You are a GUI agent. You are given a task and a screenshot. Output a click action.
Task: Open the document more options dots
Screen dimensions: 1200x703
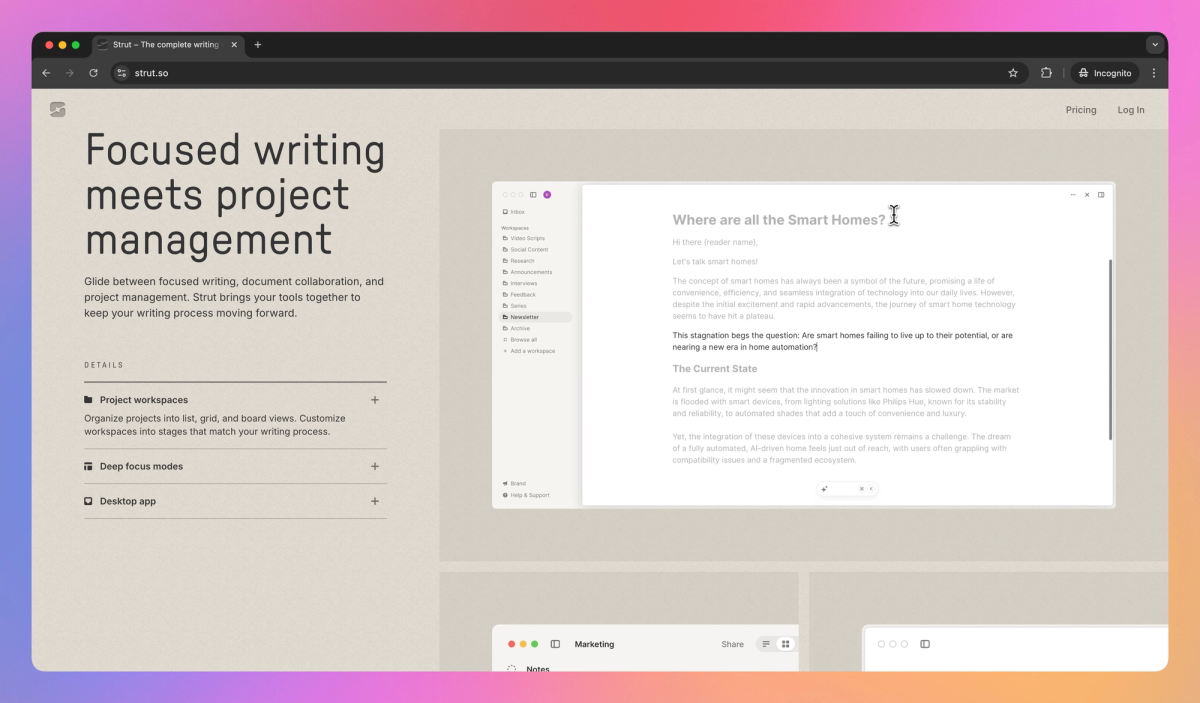click(x=1073, y=195)
